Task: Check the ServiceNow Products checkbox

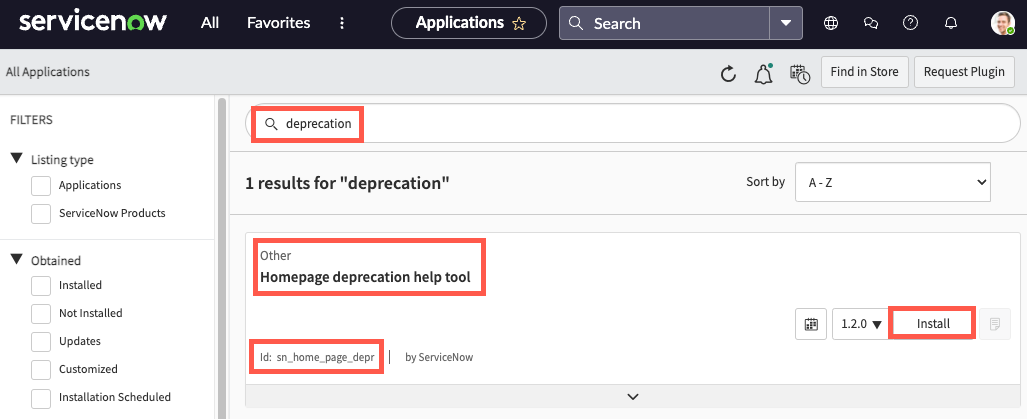Action: (x=41, y=213)
